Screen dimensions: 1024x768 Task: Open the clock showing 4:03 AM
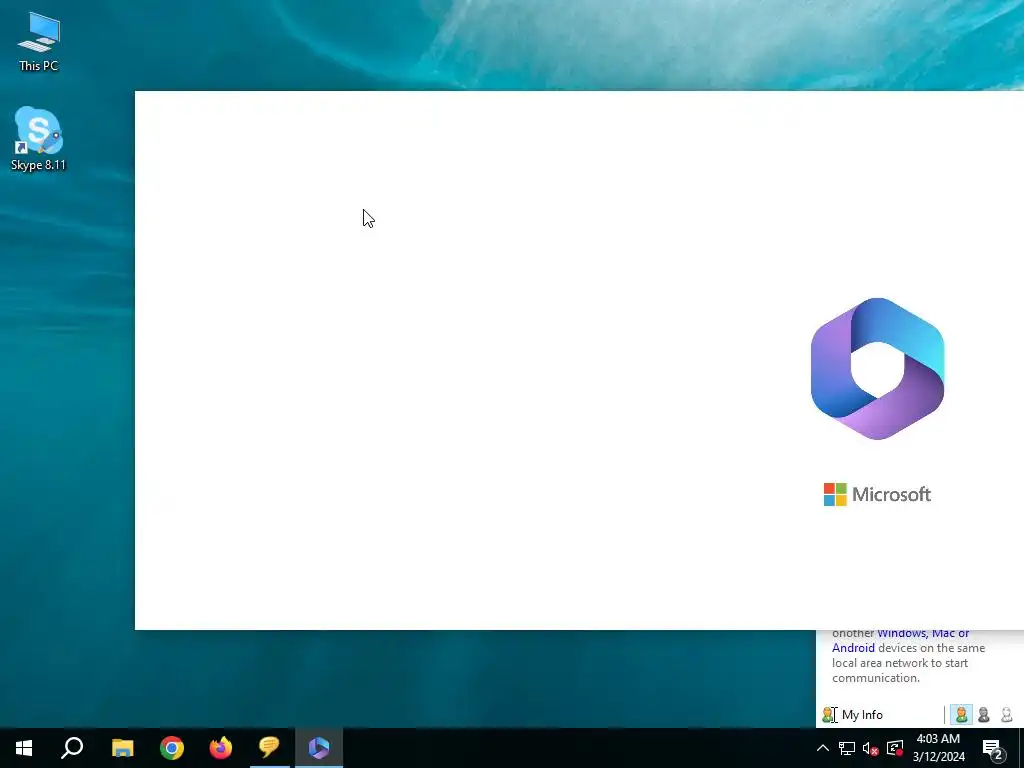[938, 748]
